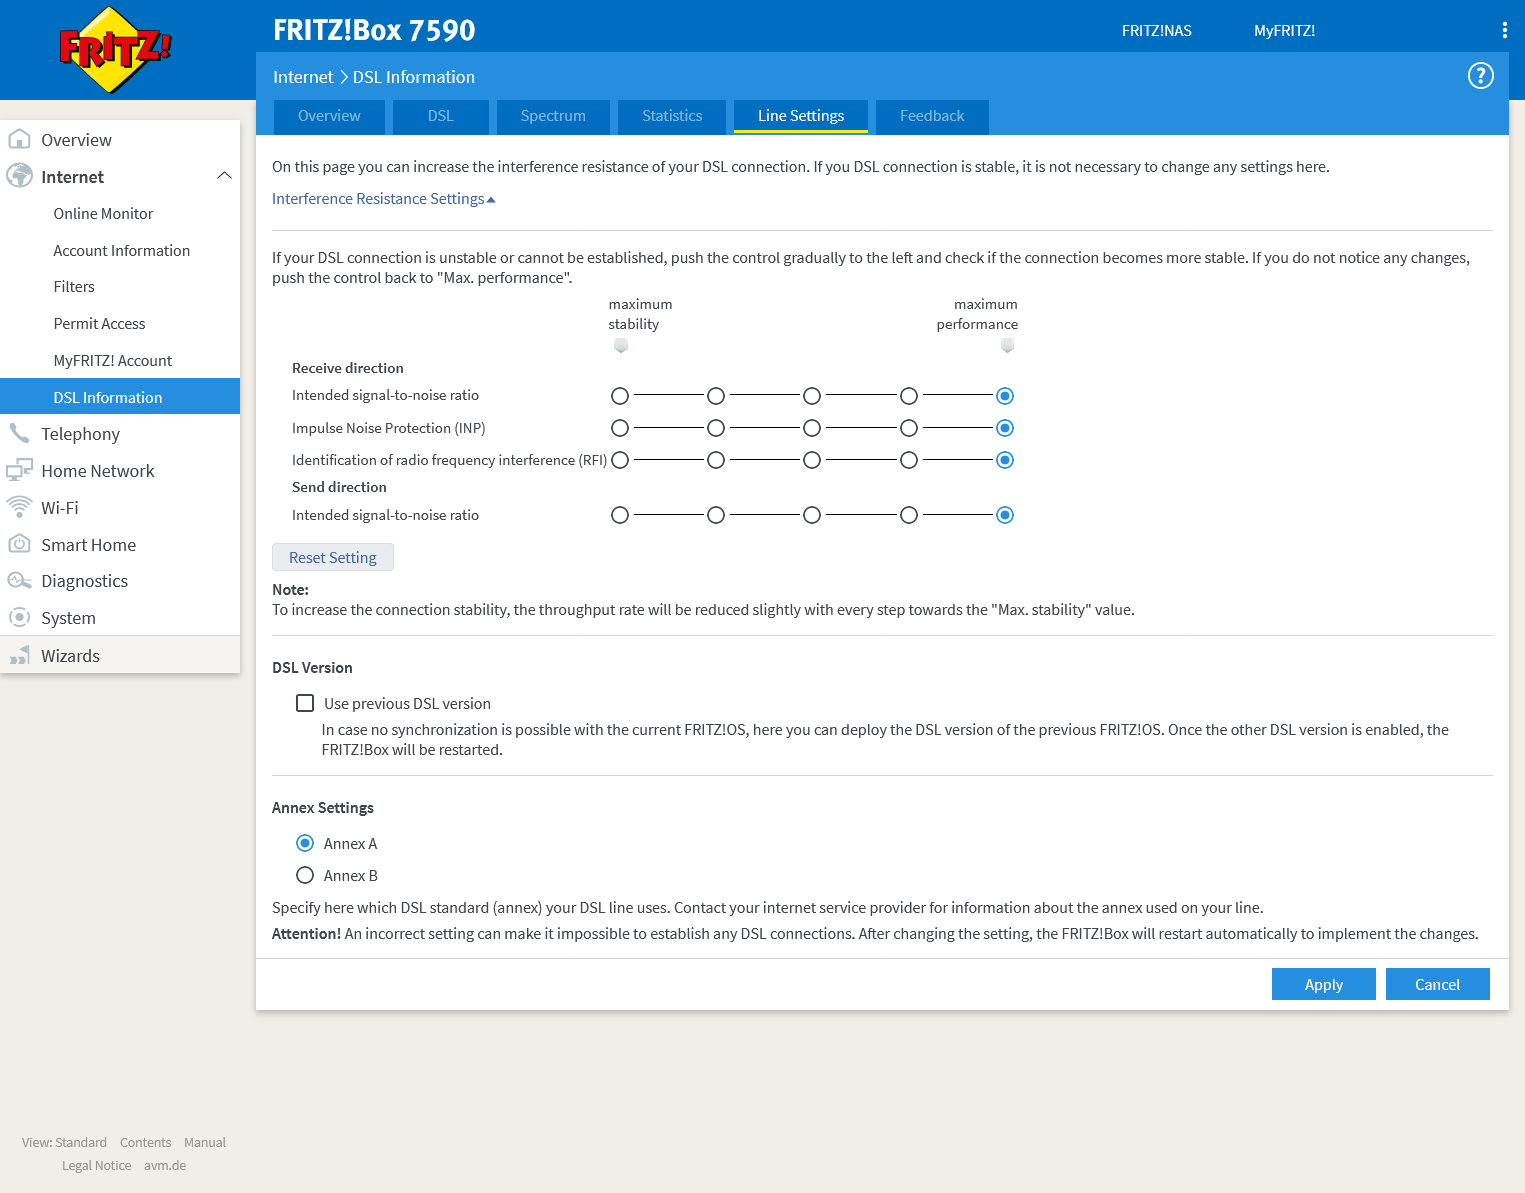Click the maximum stability marker icon
The width and height of the screenshot is (1525, 1193).
point(621,346)
